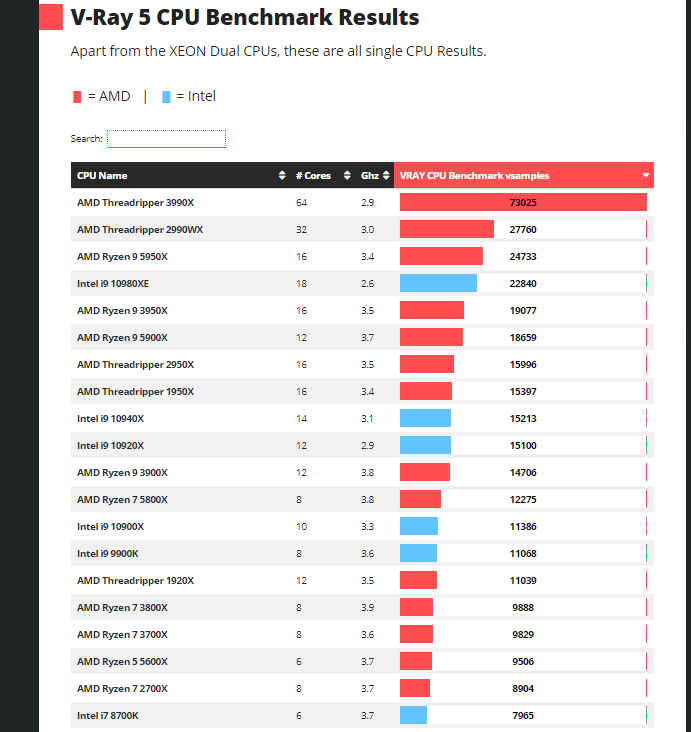Screen dimensions: 691x732
Task: Click the red AMD legend square
Action: point(77,97)
